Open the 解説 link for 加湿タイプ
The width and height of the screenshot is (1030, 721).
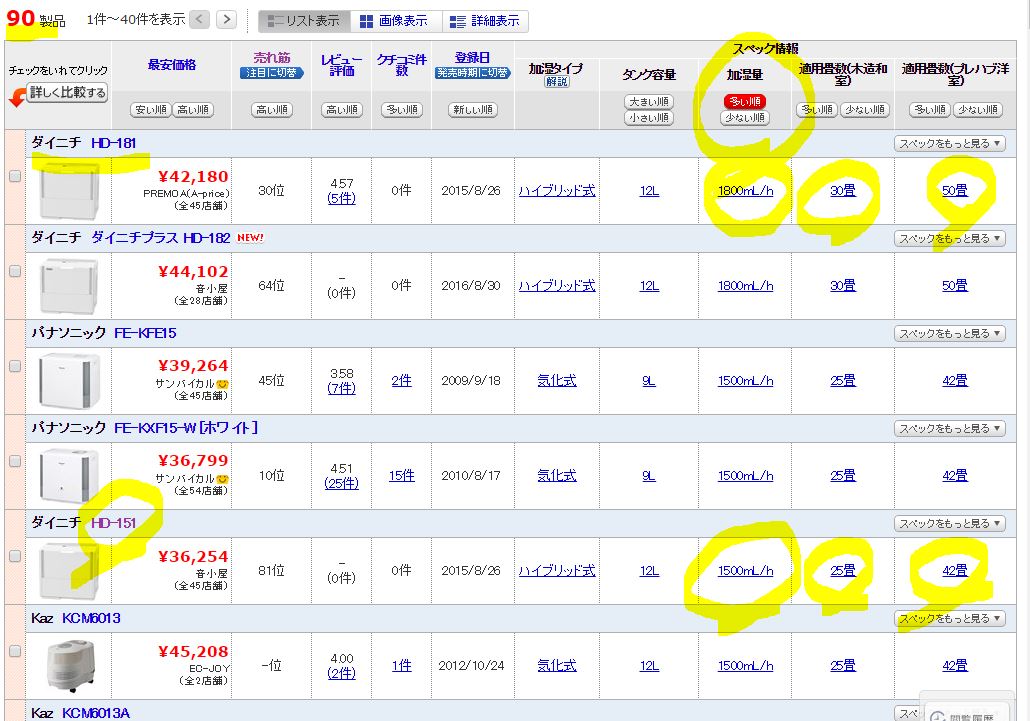click(x=556, y=81)
